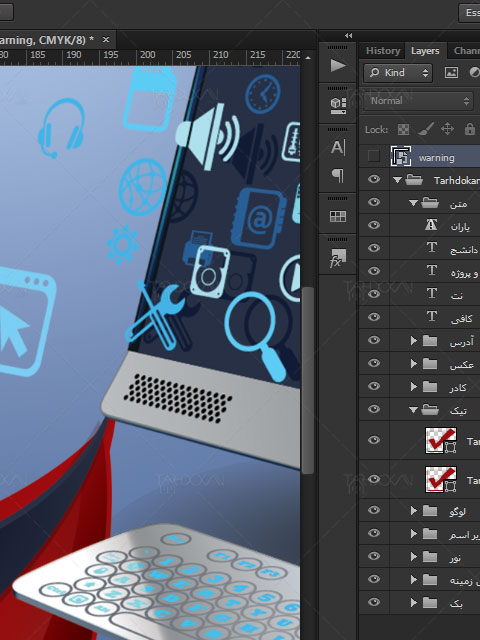Select the first red checkmark layer thumbnail

[x=440, y=440]
